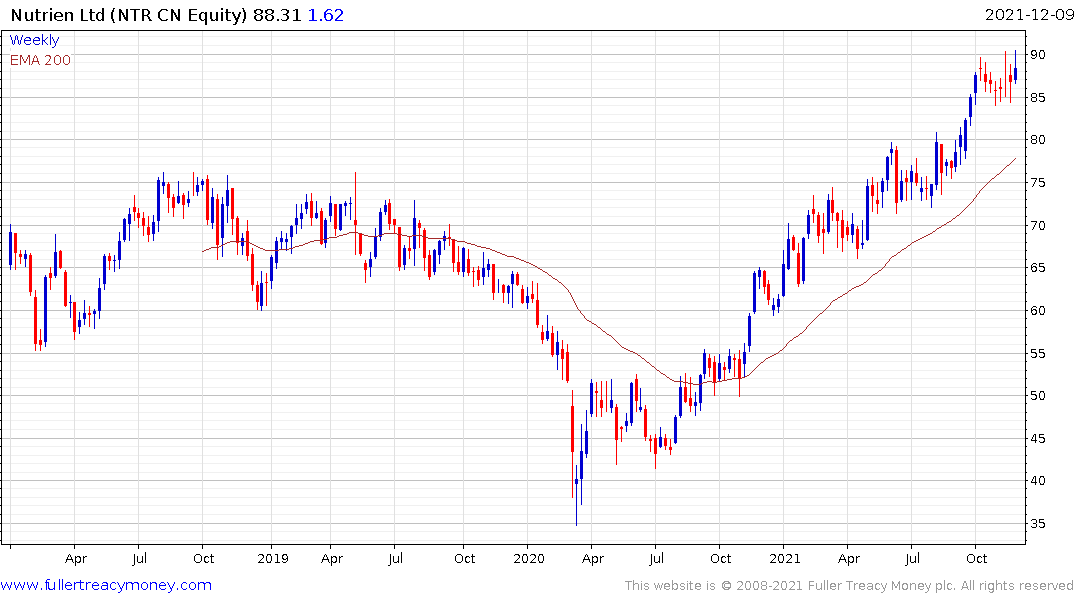
Task: Open the www.fullertreacymoney.com link
Action: click(106, 585)
